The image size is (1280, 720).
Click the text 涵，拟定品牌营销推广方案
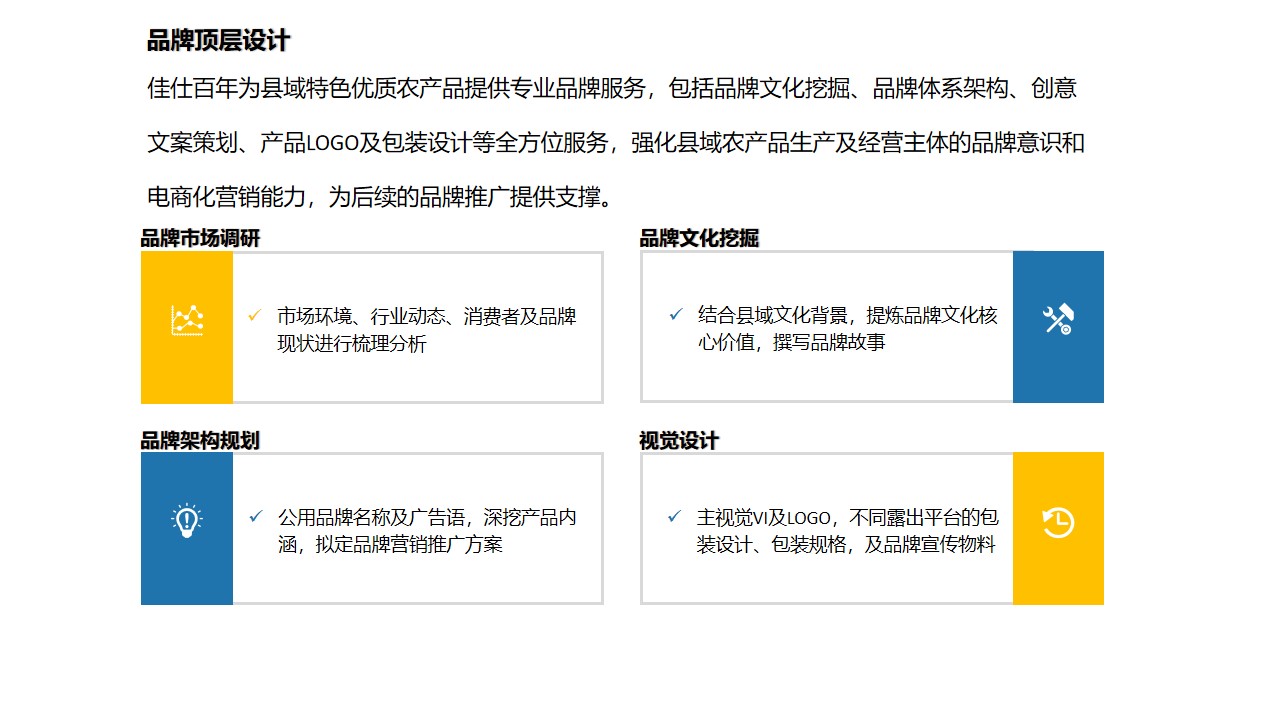[x=390, y=545]
